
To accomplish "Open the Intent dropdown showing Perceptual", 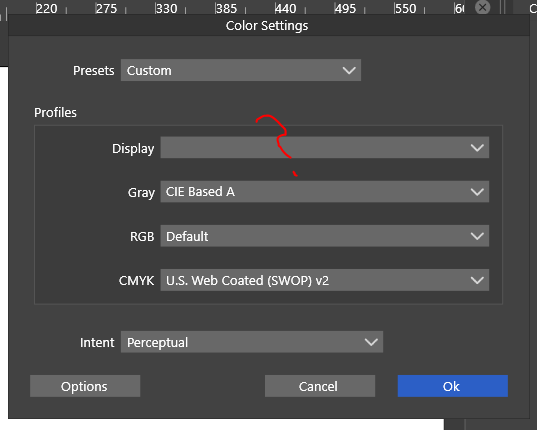I will (x=252, y=342).
